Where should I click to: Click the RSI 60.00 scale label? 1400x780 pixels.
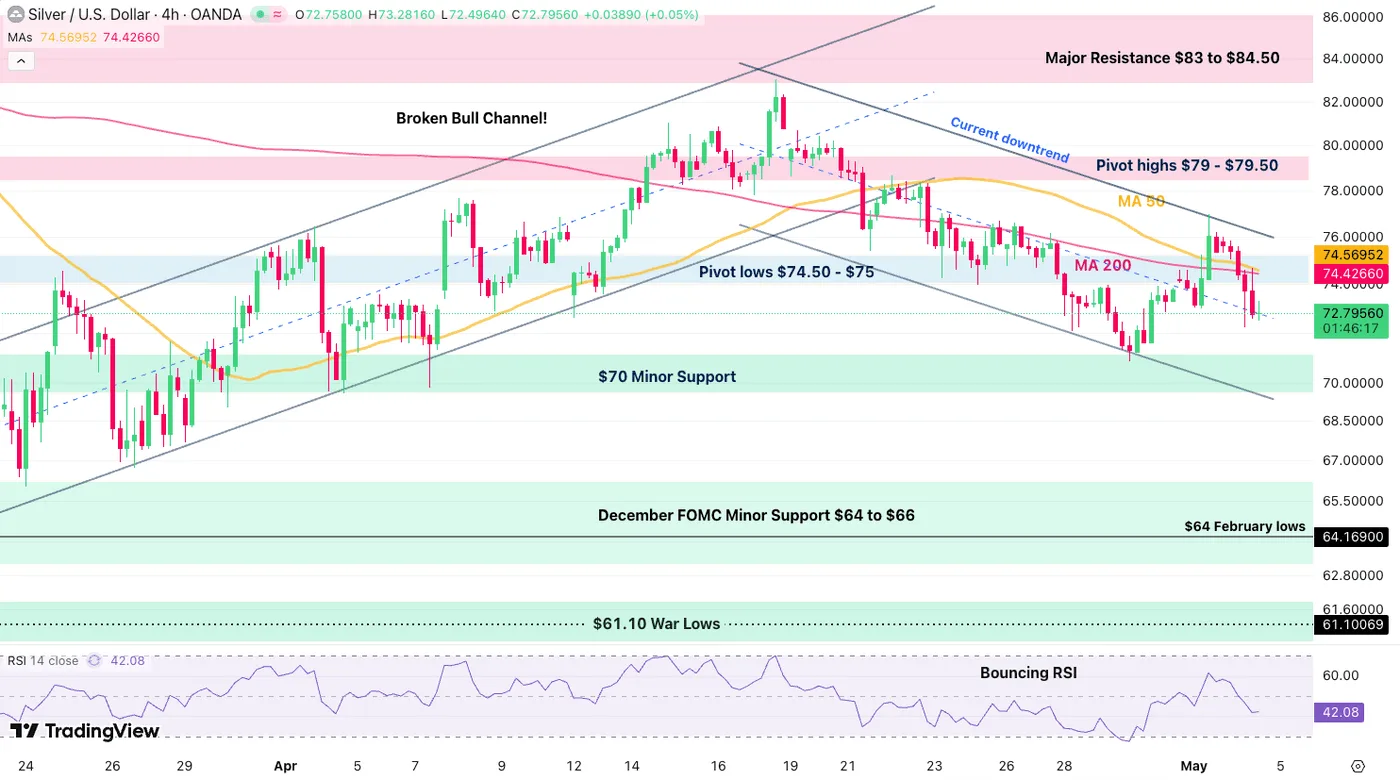point(1340,676)
